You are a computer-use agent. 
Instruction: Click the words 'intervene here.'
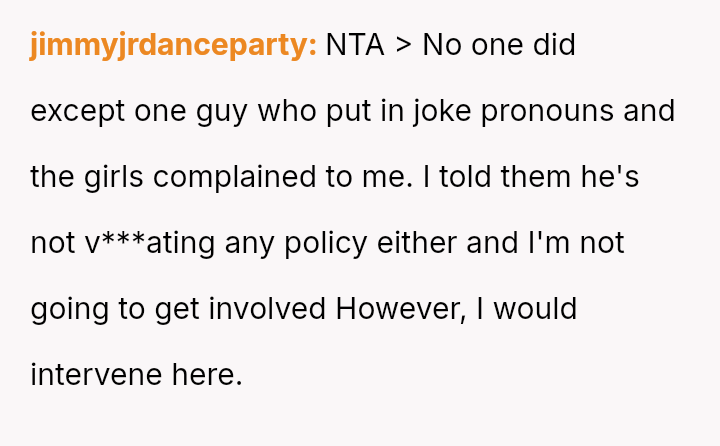(x=136, y=375)
